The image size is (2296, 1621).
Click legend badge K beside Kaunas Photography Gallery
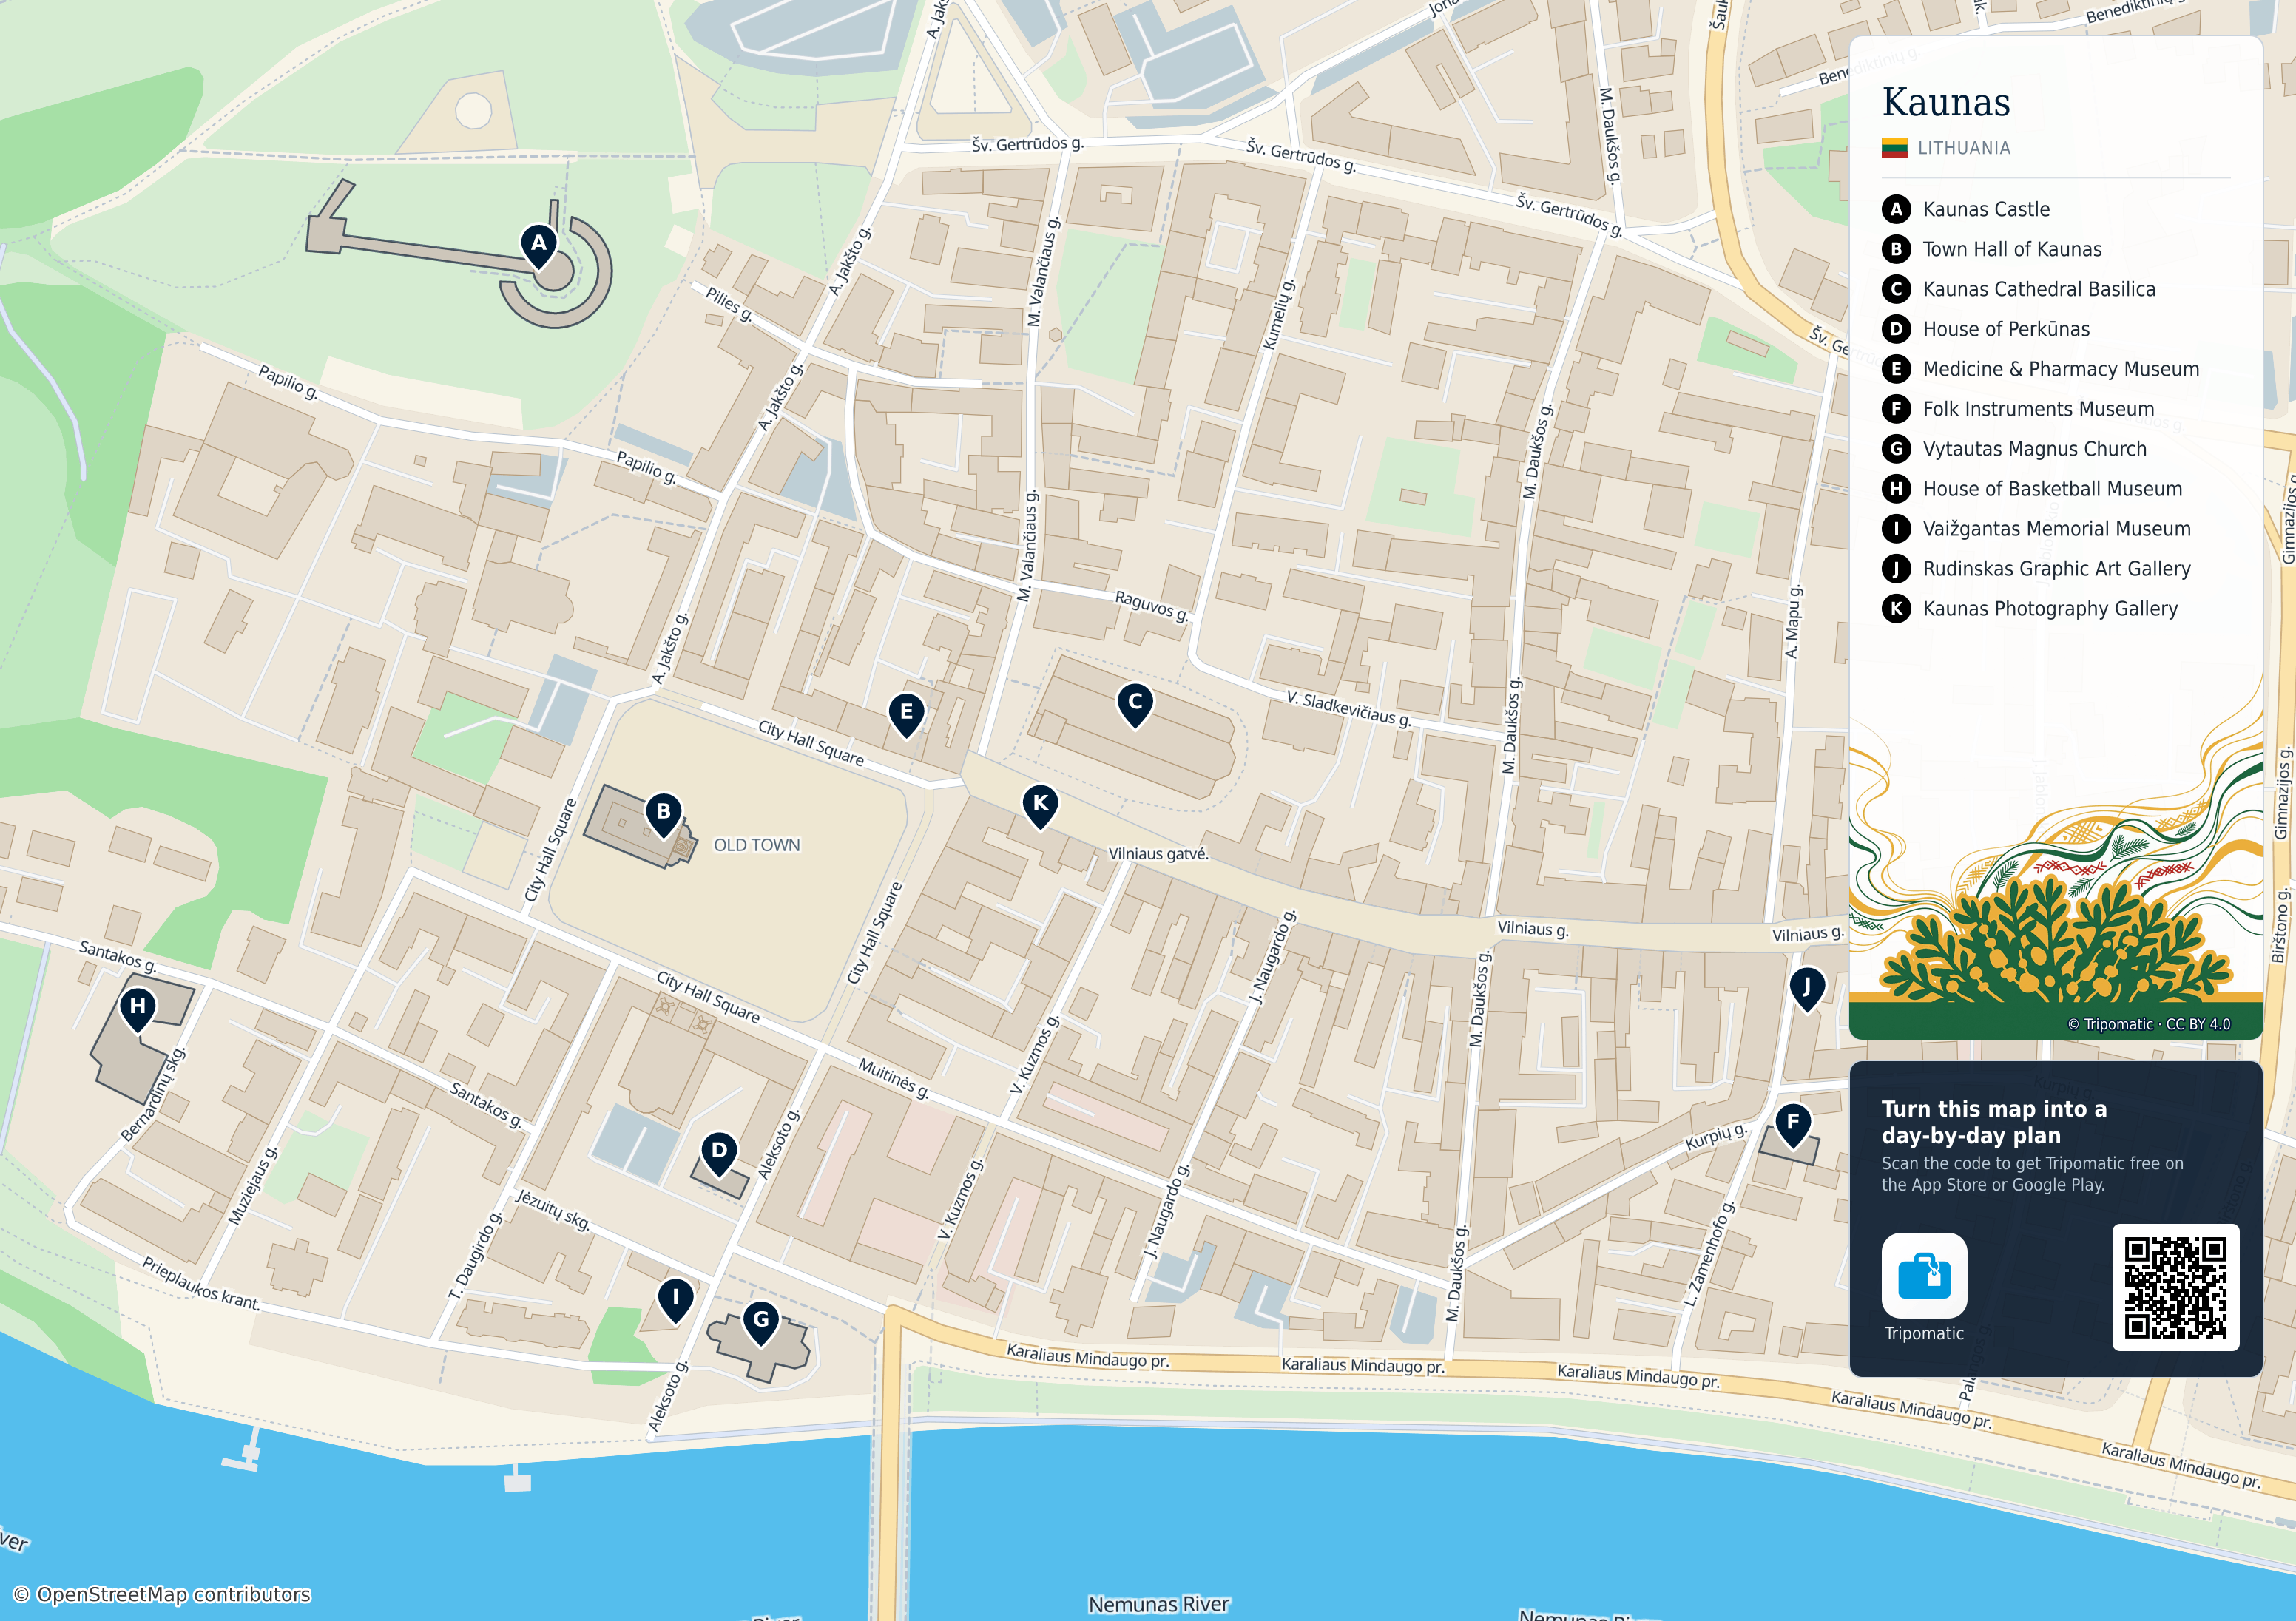pos(1896,609)
